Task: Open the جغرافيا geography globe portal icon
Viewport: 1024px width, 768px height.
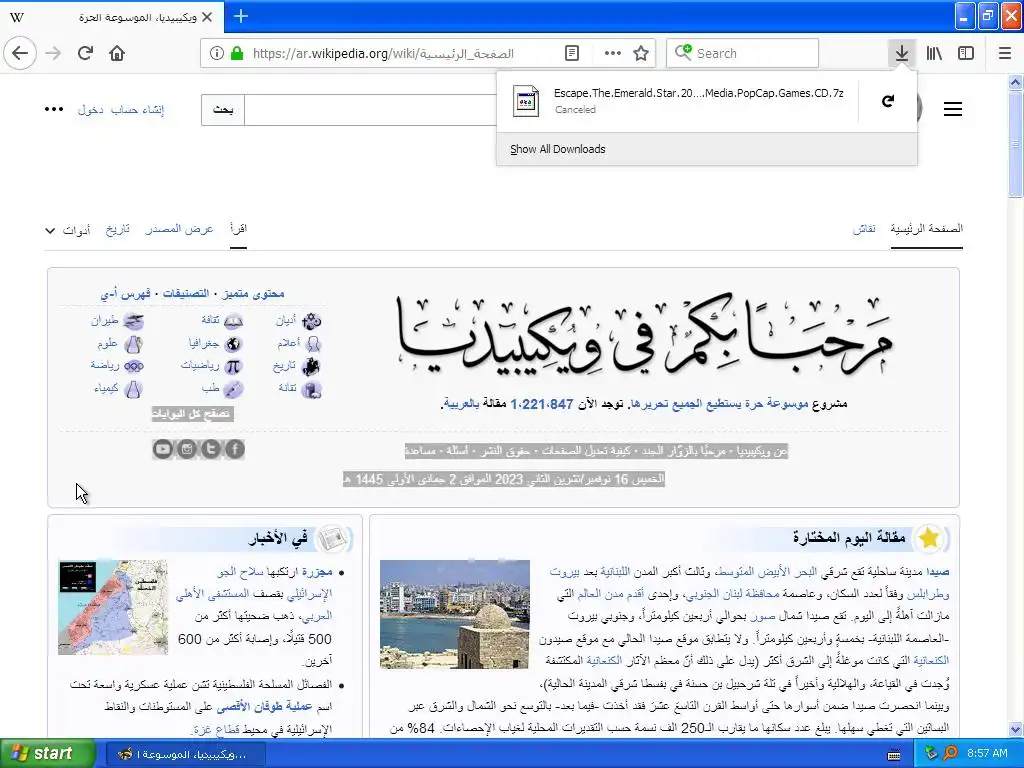Action: pos(233,344)
